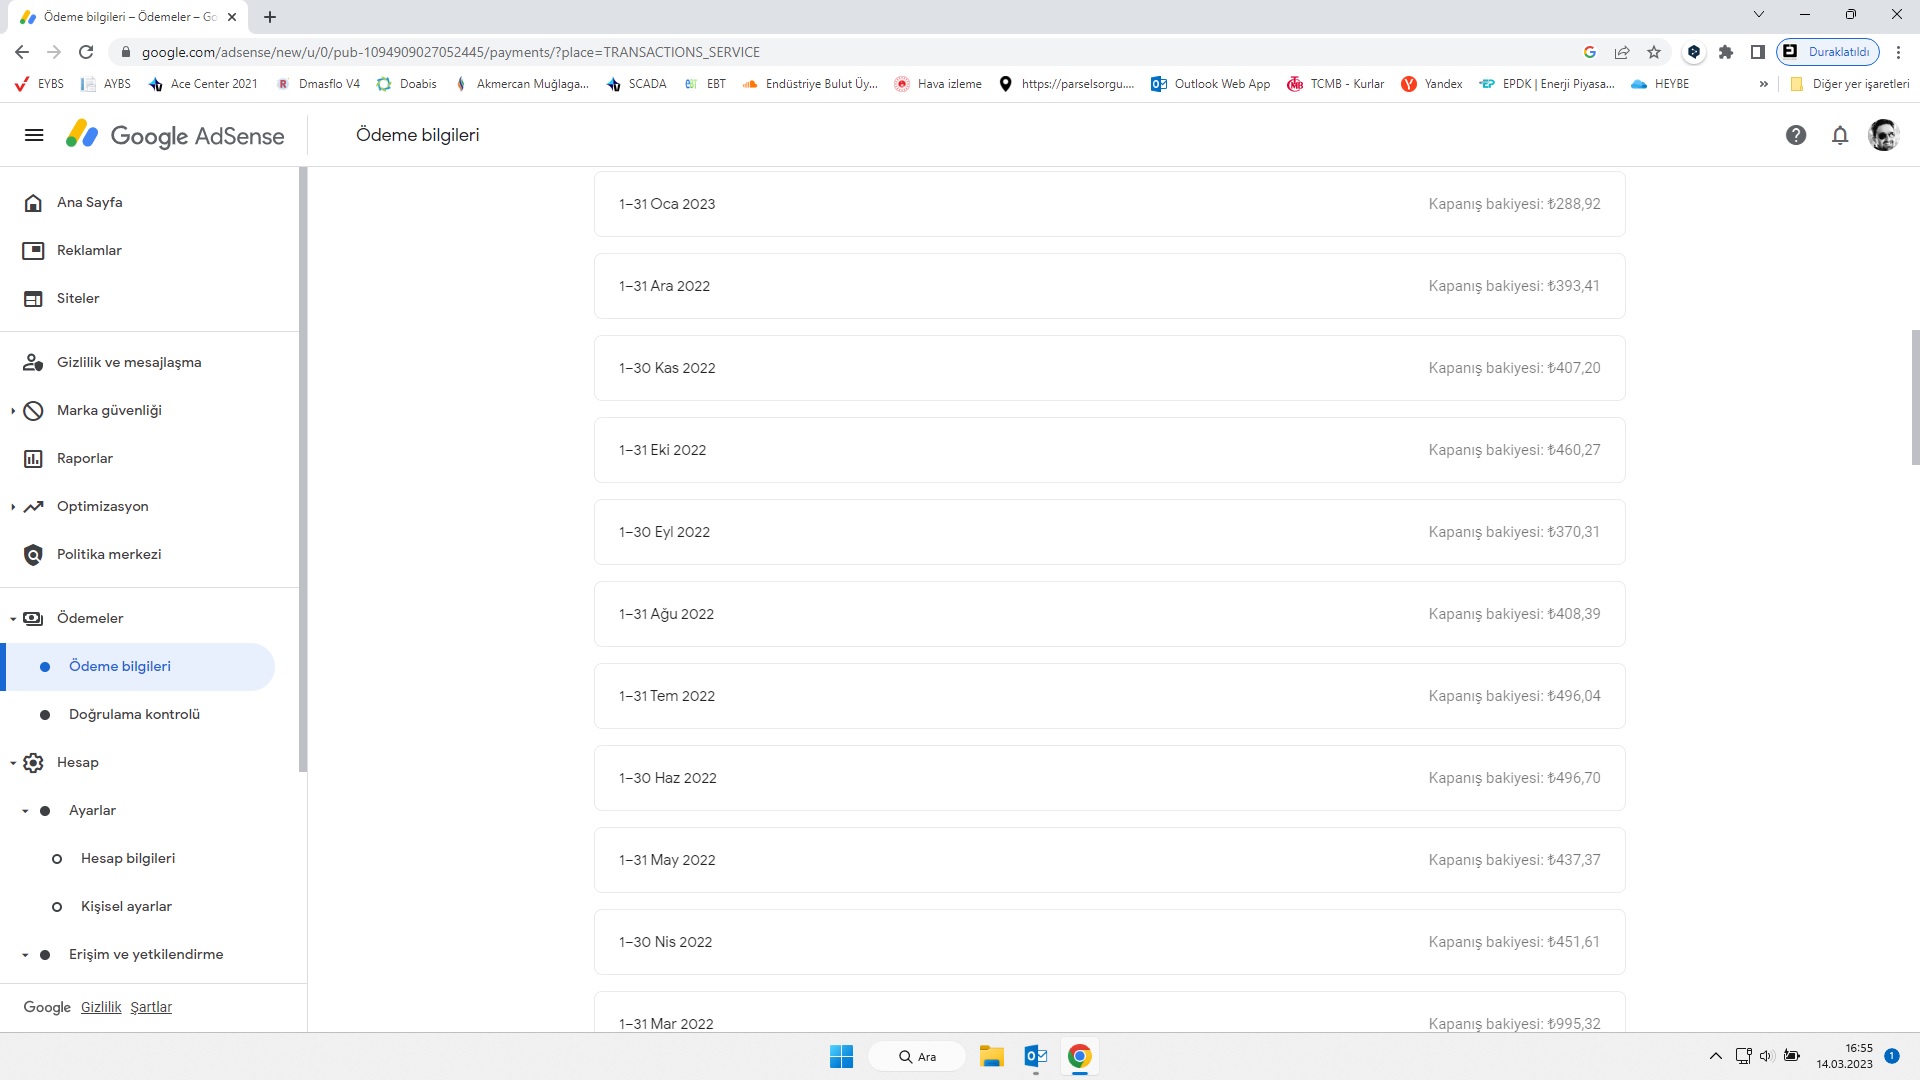Collapse the Ayarlar tree item
The height and width of the screenshot is (1080, 1920).
[x=25, y=811]
